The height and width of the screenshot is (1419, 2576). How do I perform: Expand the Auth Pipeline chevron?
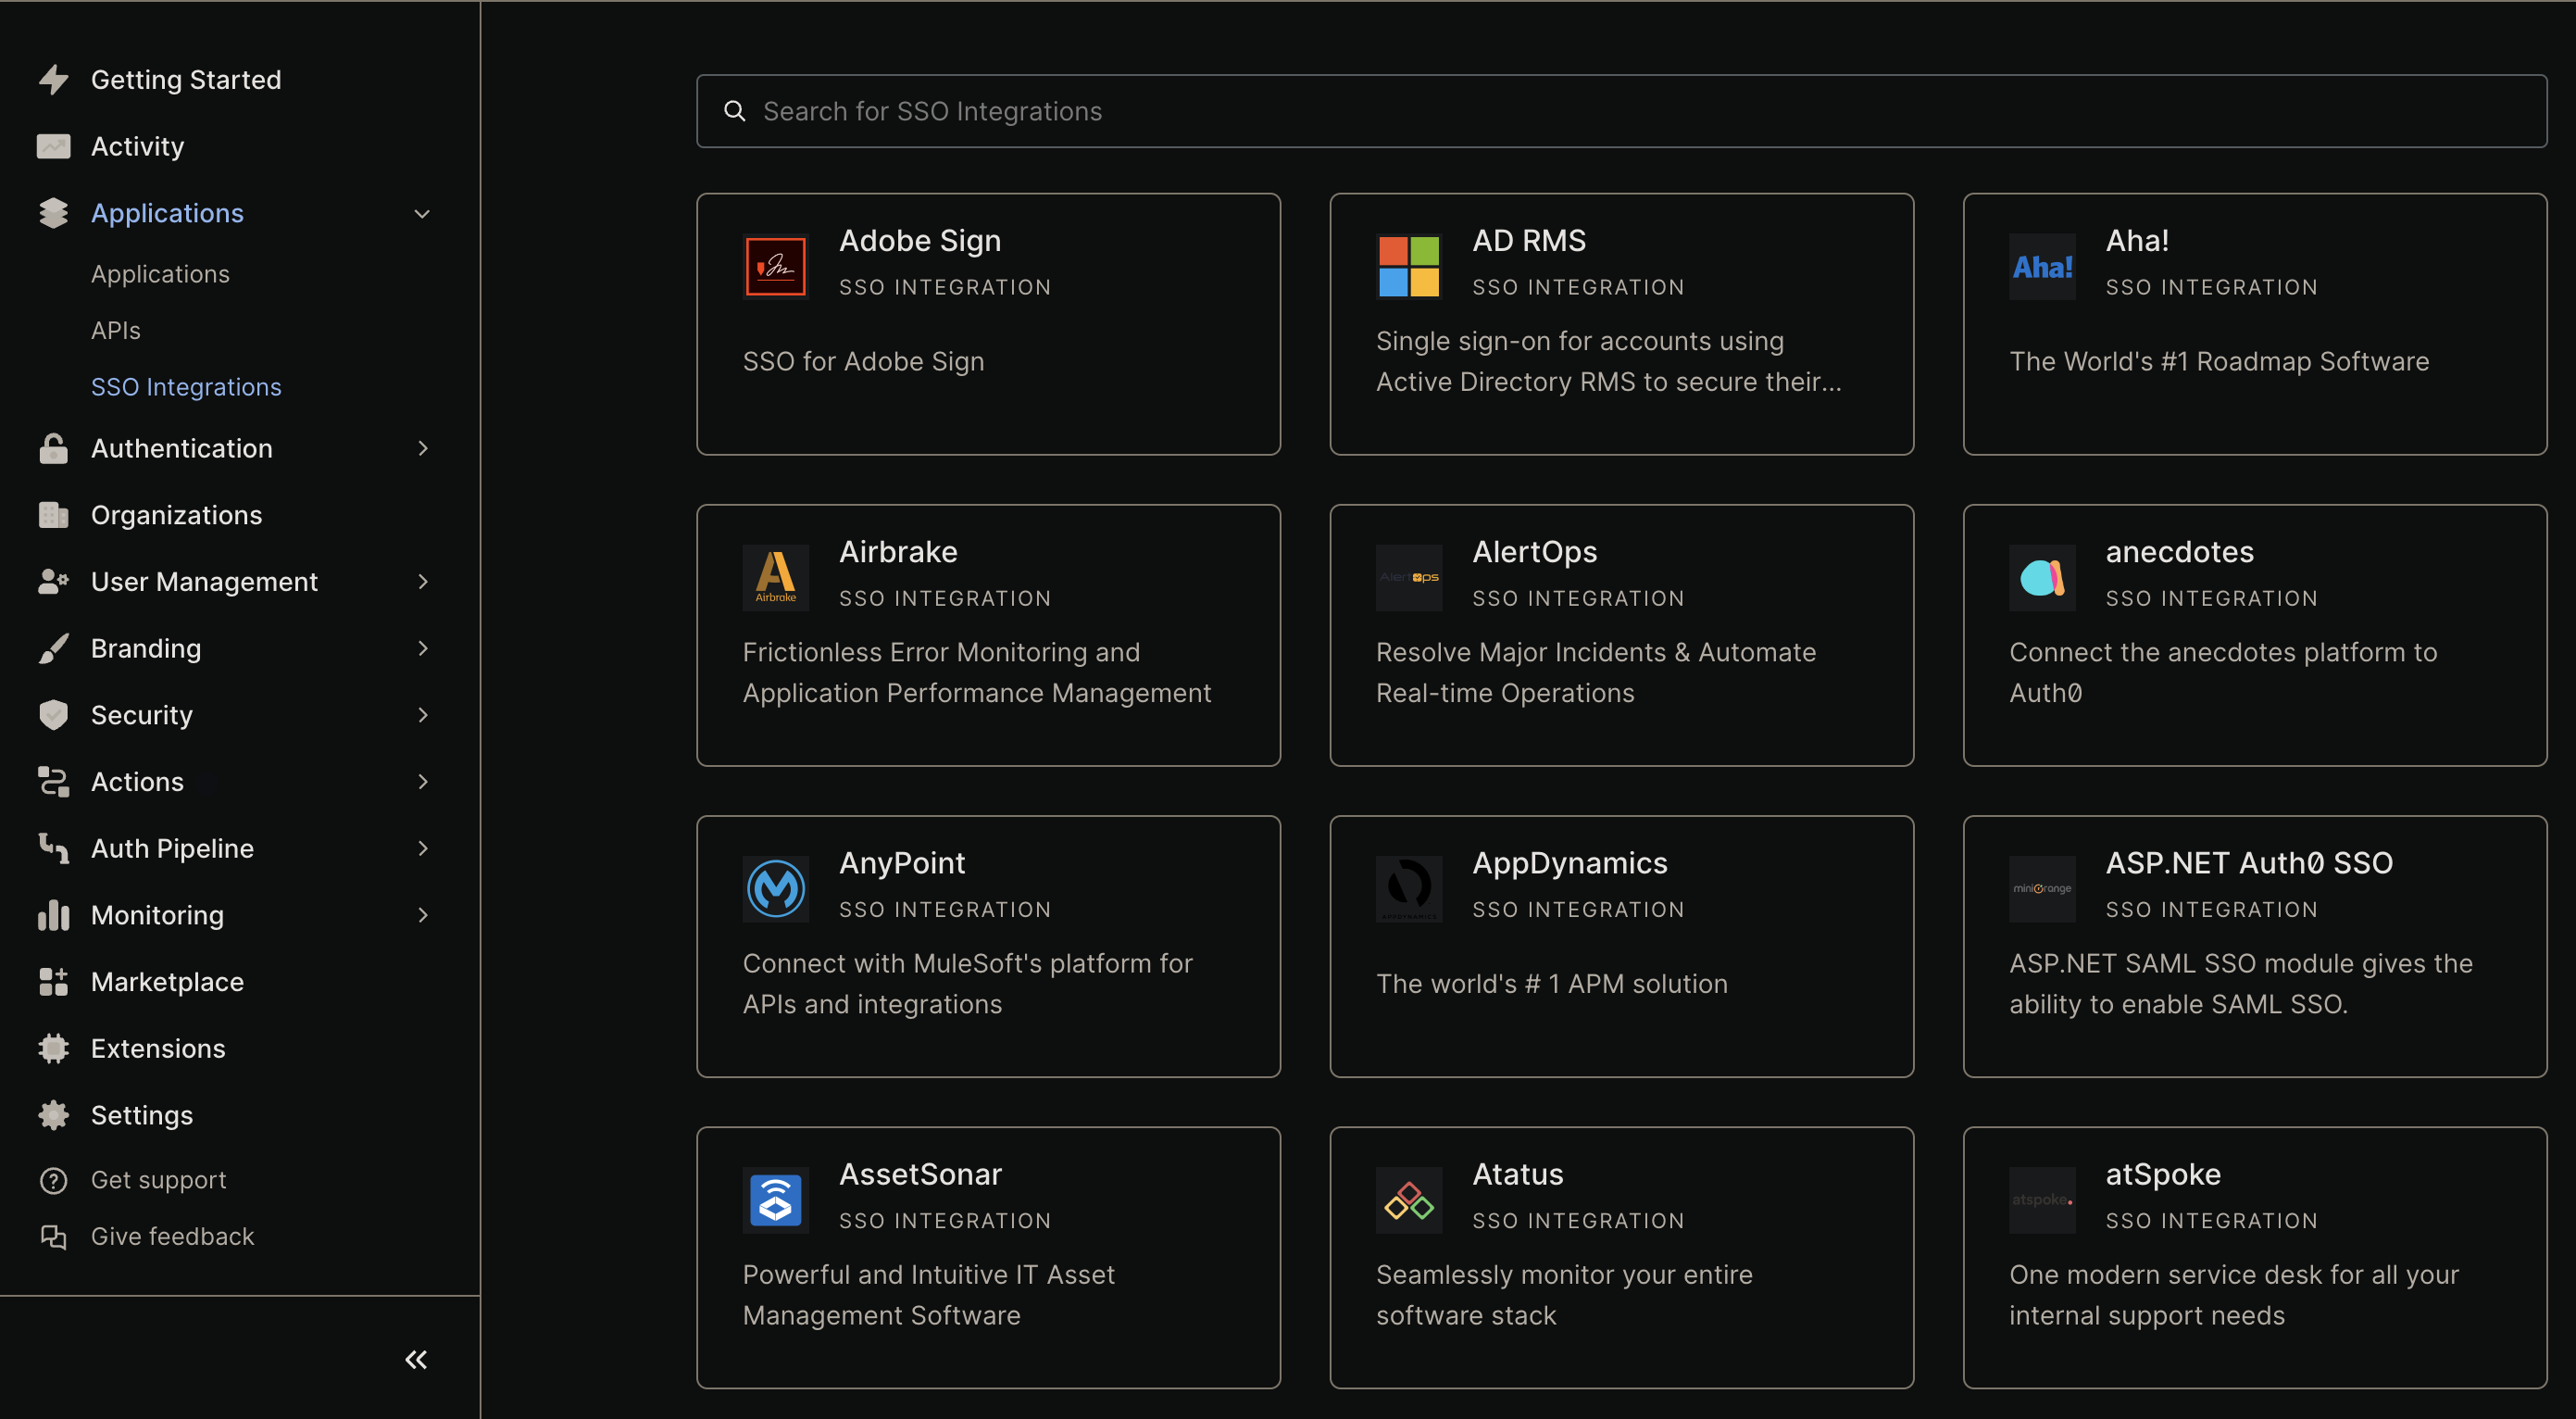coord(422,848)
